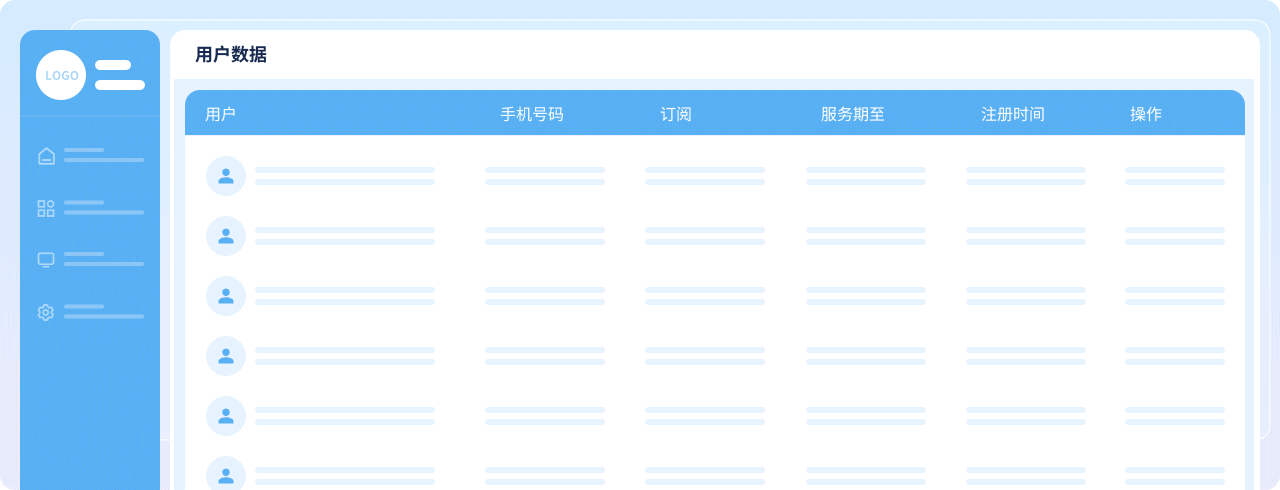Click the round LOGO badge
Image resolution: width=1280 pixels, height=490 pixels.
[x=61, y=75]
